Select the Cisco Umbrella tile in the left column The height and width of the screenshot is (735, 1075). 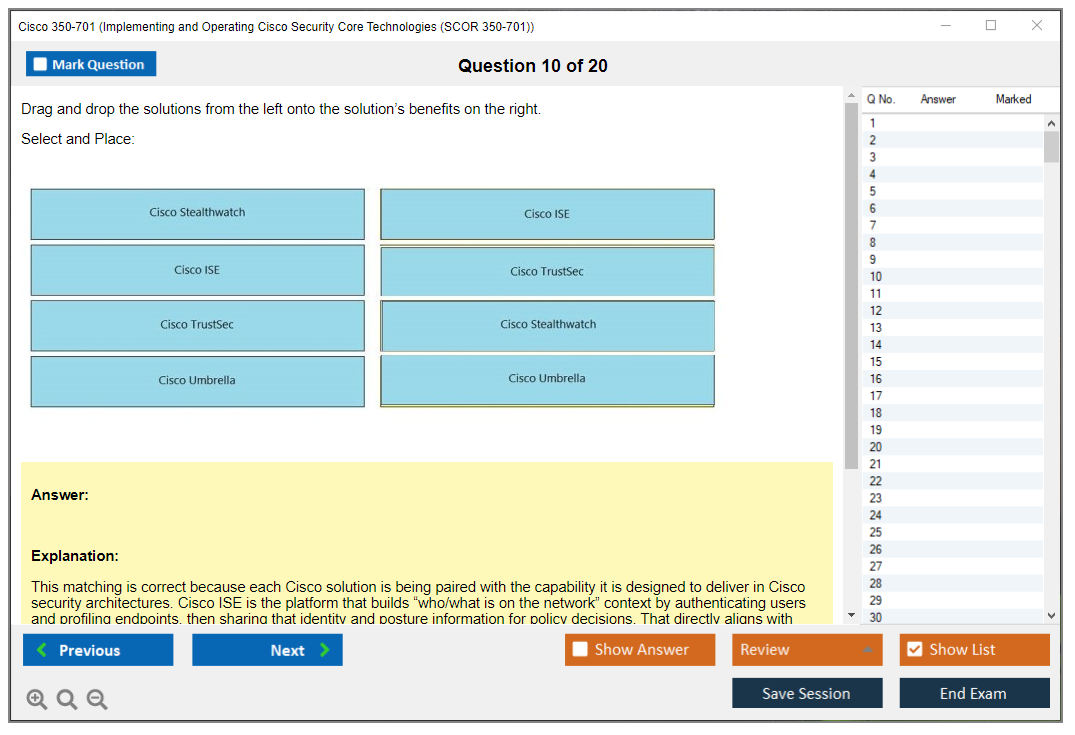tap(197, 381)
